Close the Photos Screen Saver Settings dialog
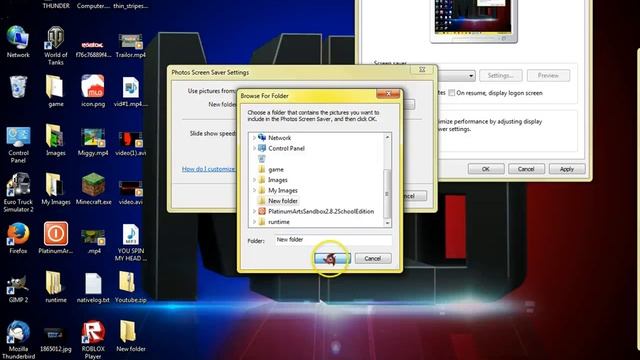640x360 pixels. pos(422,70)
